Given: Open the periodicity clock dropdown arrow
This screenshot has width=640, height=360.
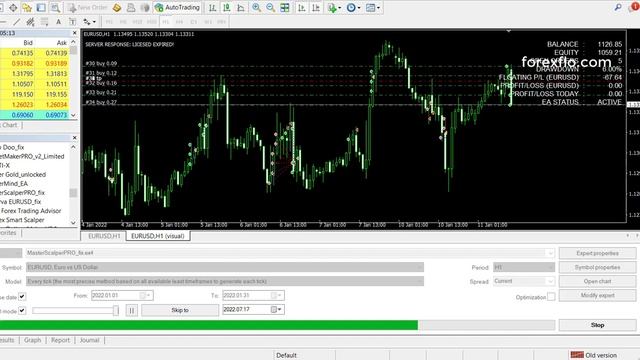Looking at the screenshot, I should 359,8.
